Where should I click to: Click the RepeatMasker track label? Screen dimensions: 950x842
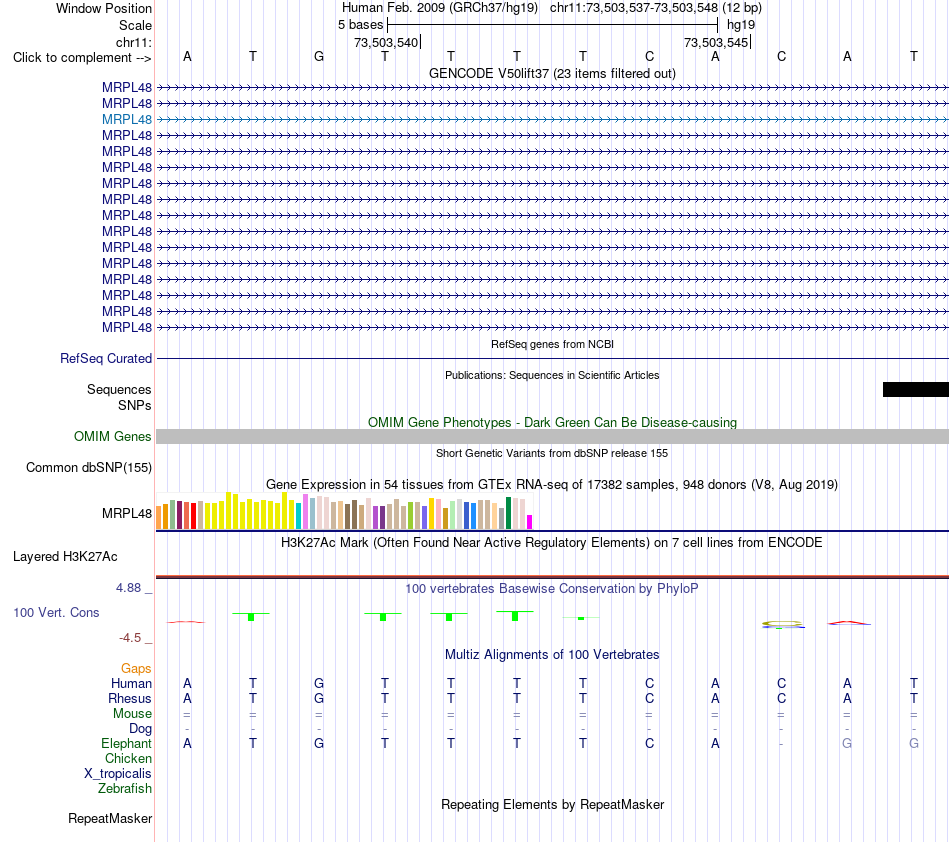110,818
